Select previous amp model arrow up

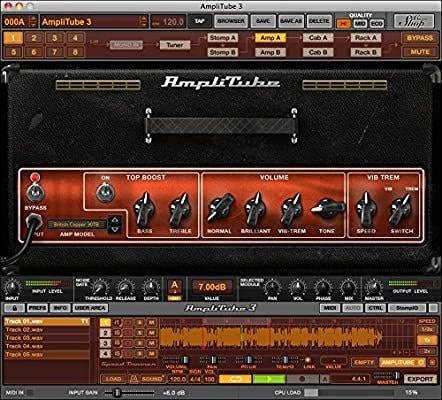[x=114, y=220]
